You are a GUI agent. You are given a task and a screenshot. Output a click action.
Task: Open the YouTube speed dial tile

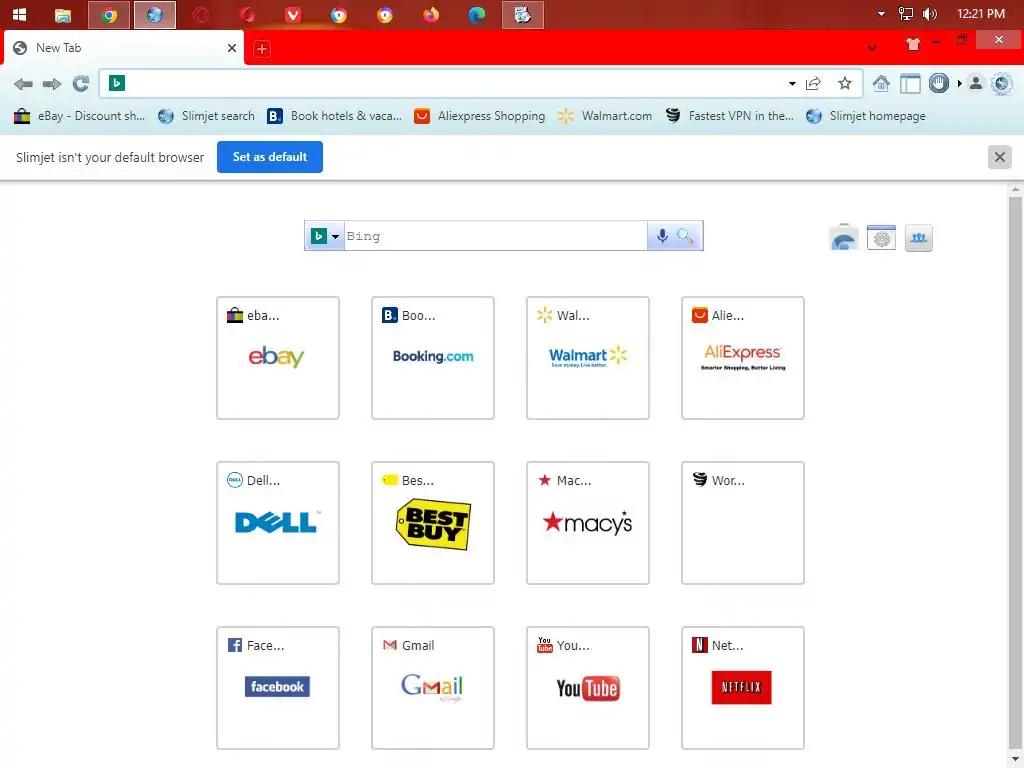point(588,688)
